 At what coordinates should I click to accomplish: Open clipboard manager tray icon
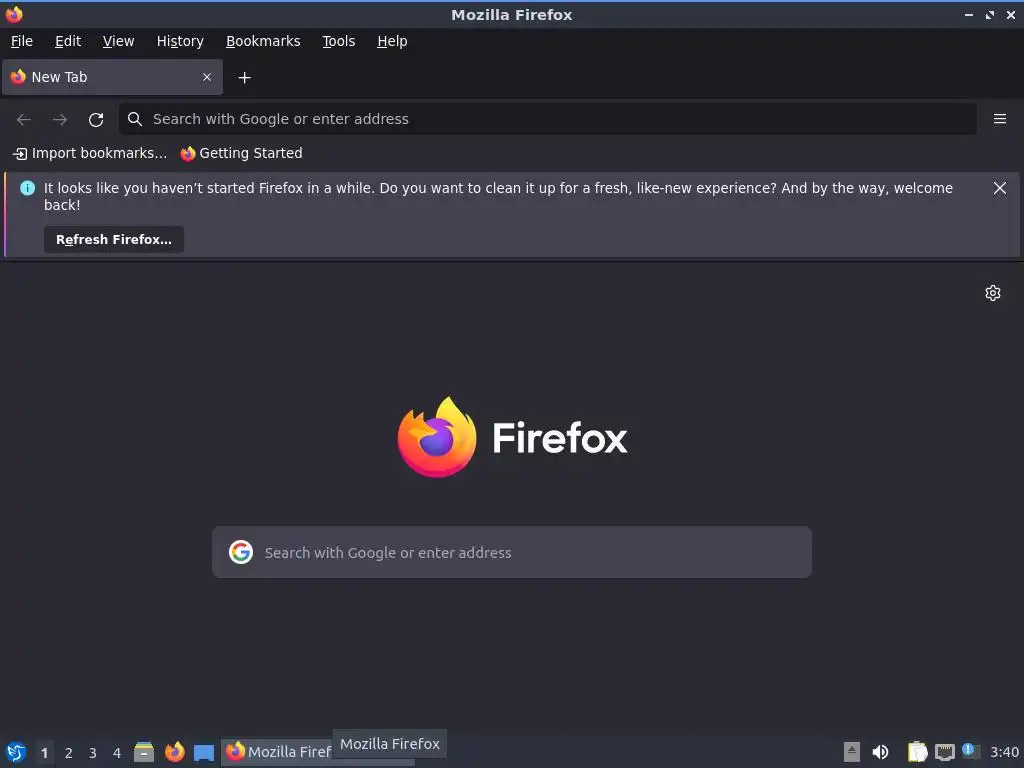coord(918,752)
